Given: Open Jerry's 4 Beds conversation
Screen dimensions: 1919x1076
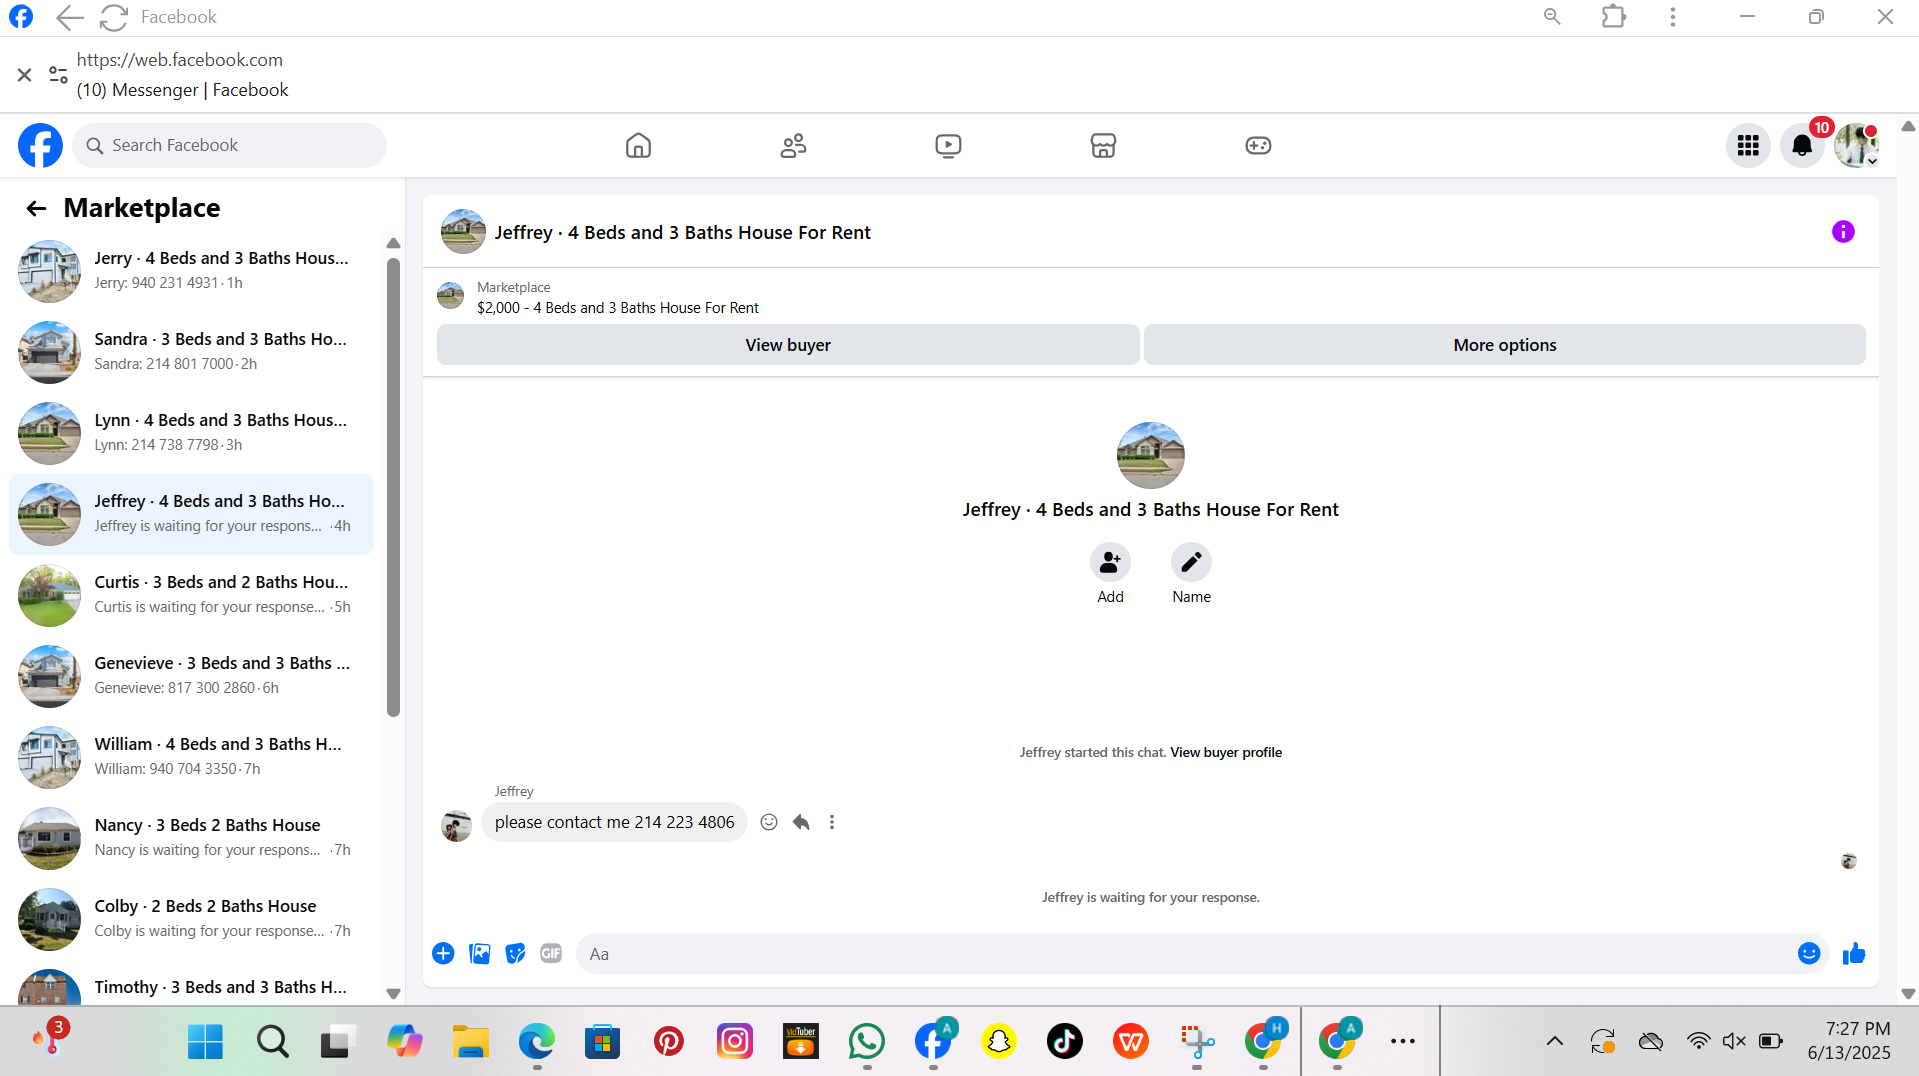Looking at the screenshot, I should point(191,271).
